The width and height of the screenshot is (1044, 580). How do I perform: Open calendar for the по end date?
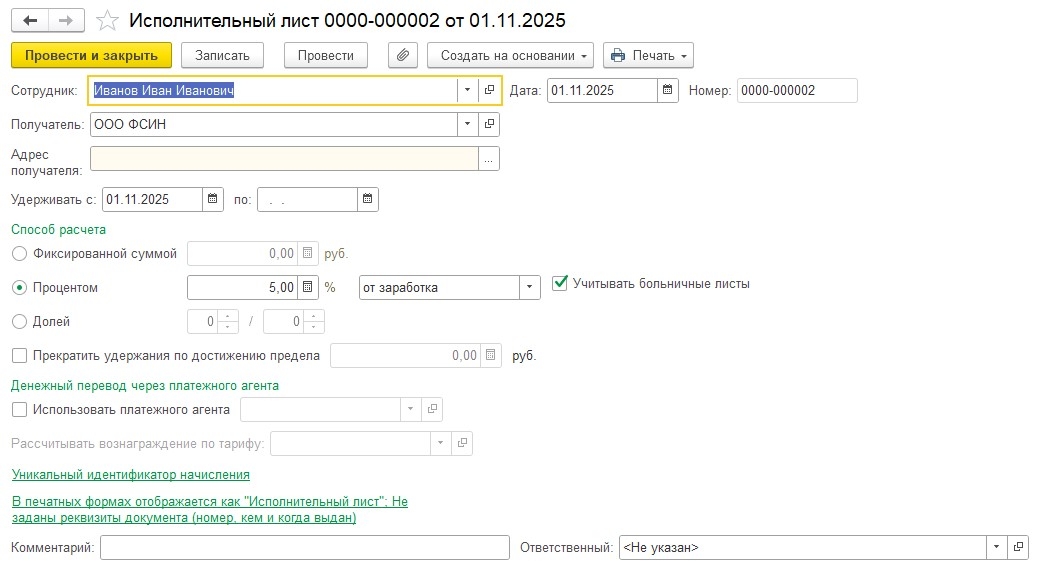click(x=368, y=200)
